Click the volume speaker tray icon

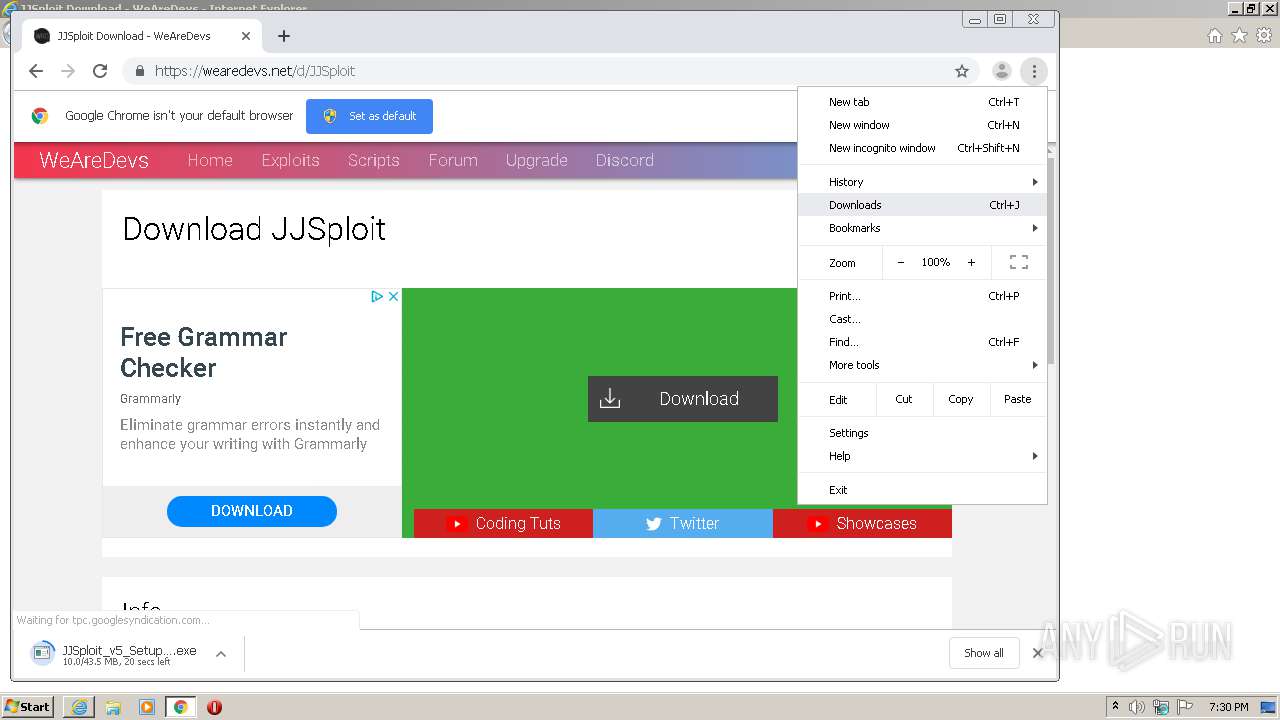pos(1137,707)
